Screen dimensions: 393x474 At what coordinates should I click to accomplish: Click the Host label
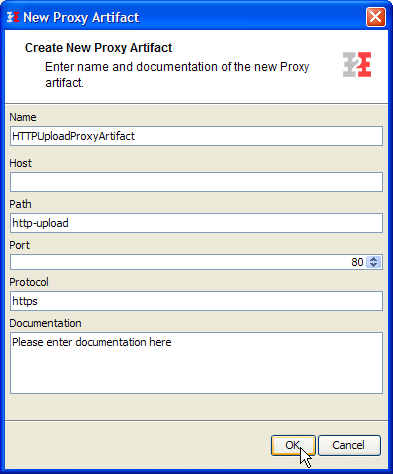[x=20, y=163]
